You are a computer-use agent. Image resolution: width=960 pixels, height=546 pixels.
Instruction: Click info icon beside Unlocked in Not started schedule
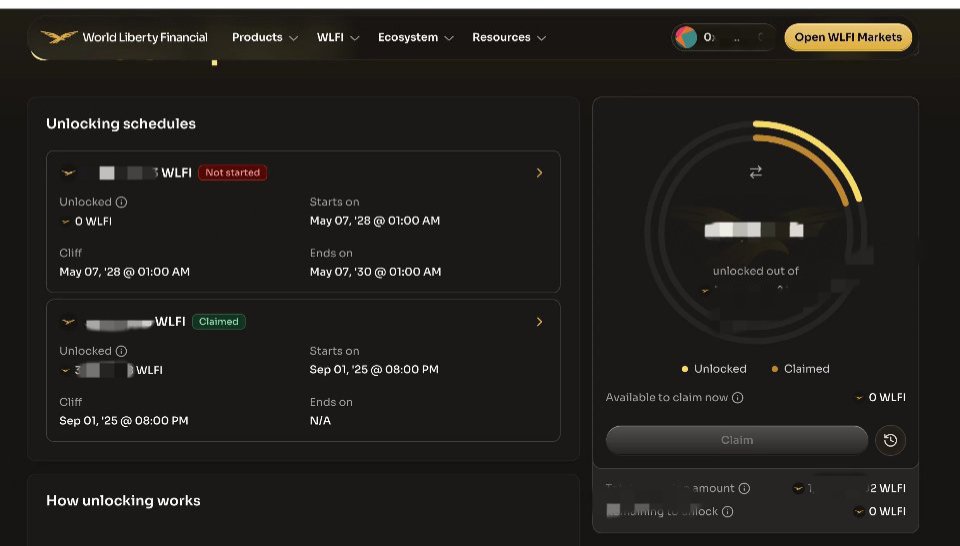121,202
